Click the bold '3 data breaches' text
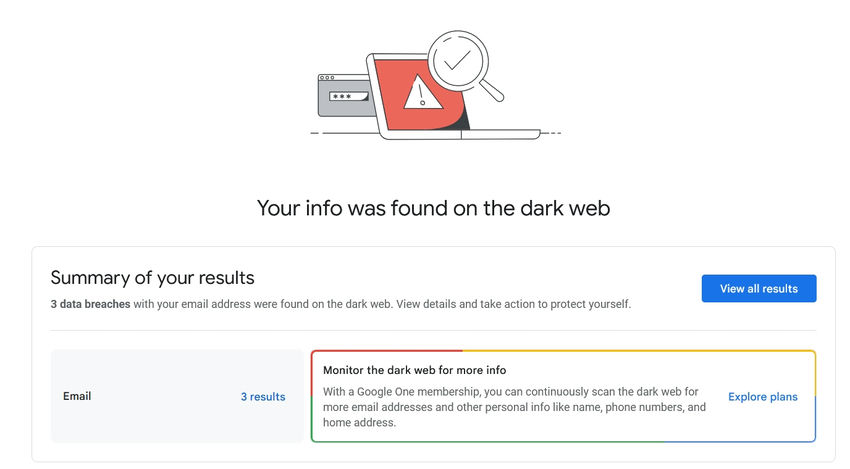 [x=90, y=304]
